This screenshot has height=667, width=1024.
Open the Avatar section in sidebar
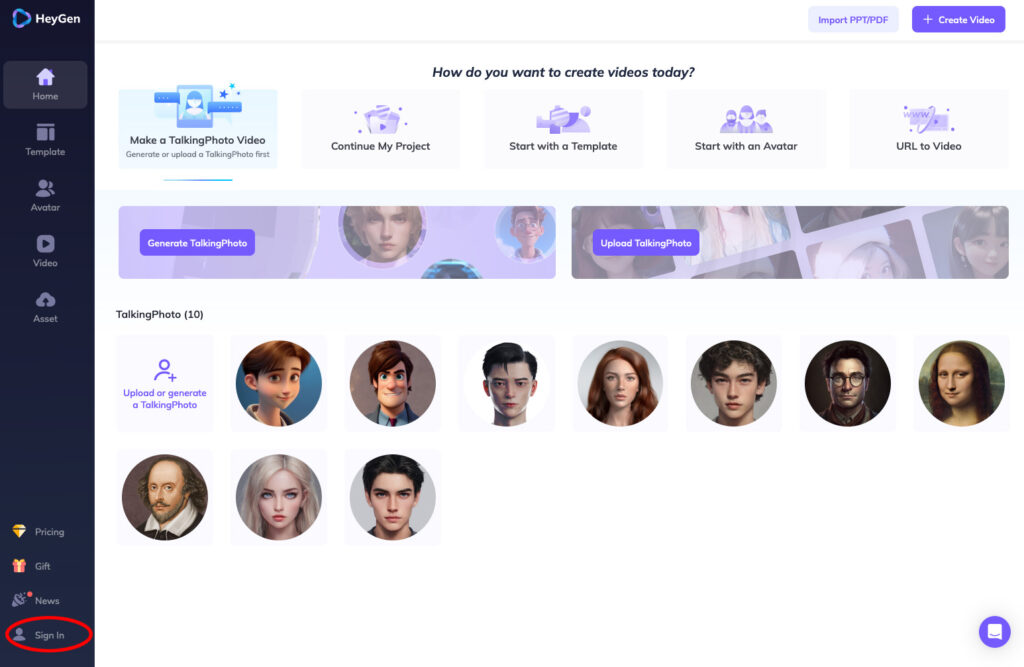[x=45, y=195]
